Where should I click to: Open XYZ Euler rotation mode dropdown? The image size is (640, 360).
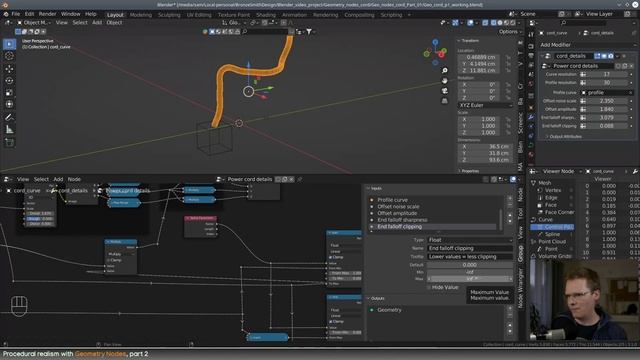coord(485,105)
